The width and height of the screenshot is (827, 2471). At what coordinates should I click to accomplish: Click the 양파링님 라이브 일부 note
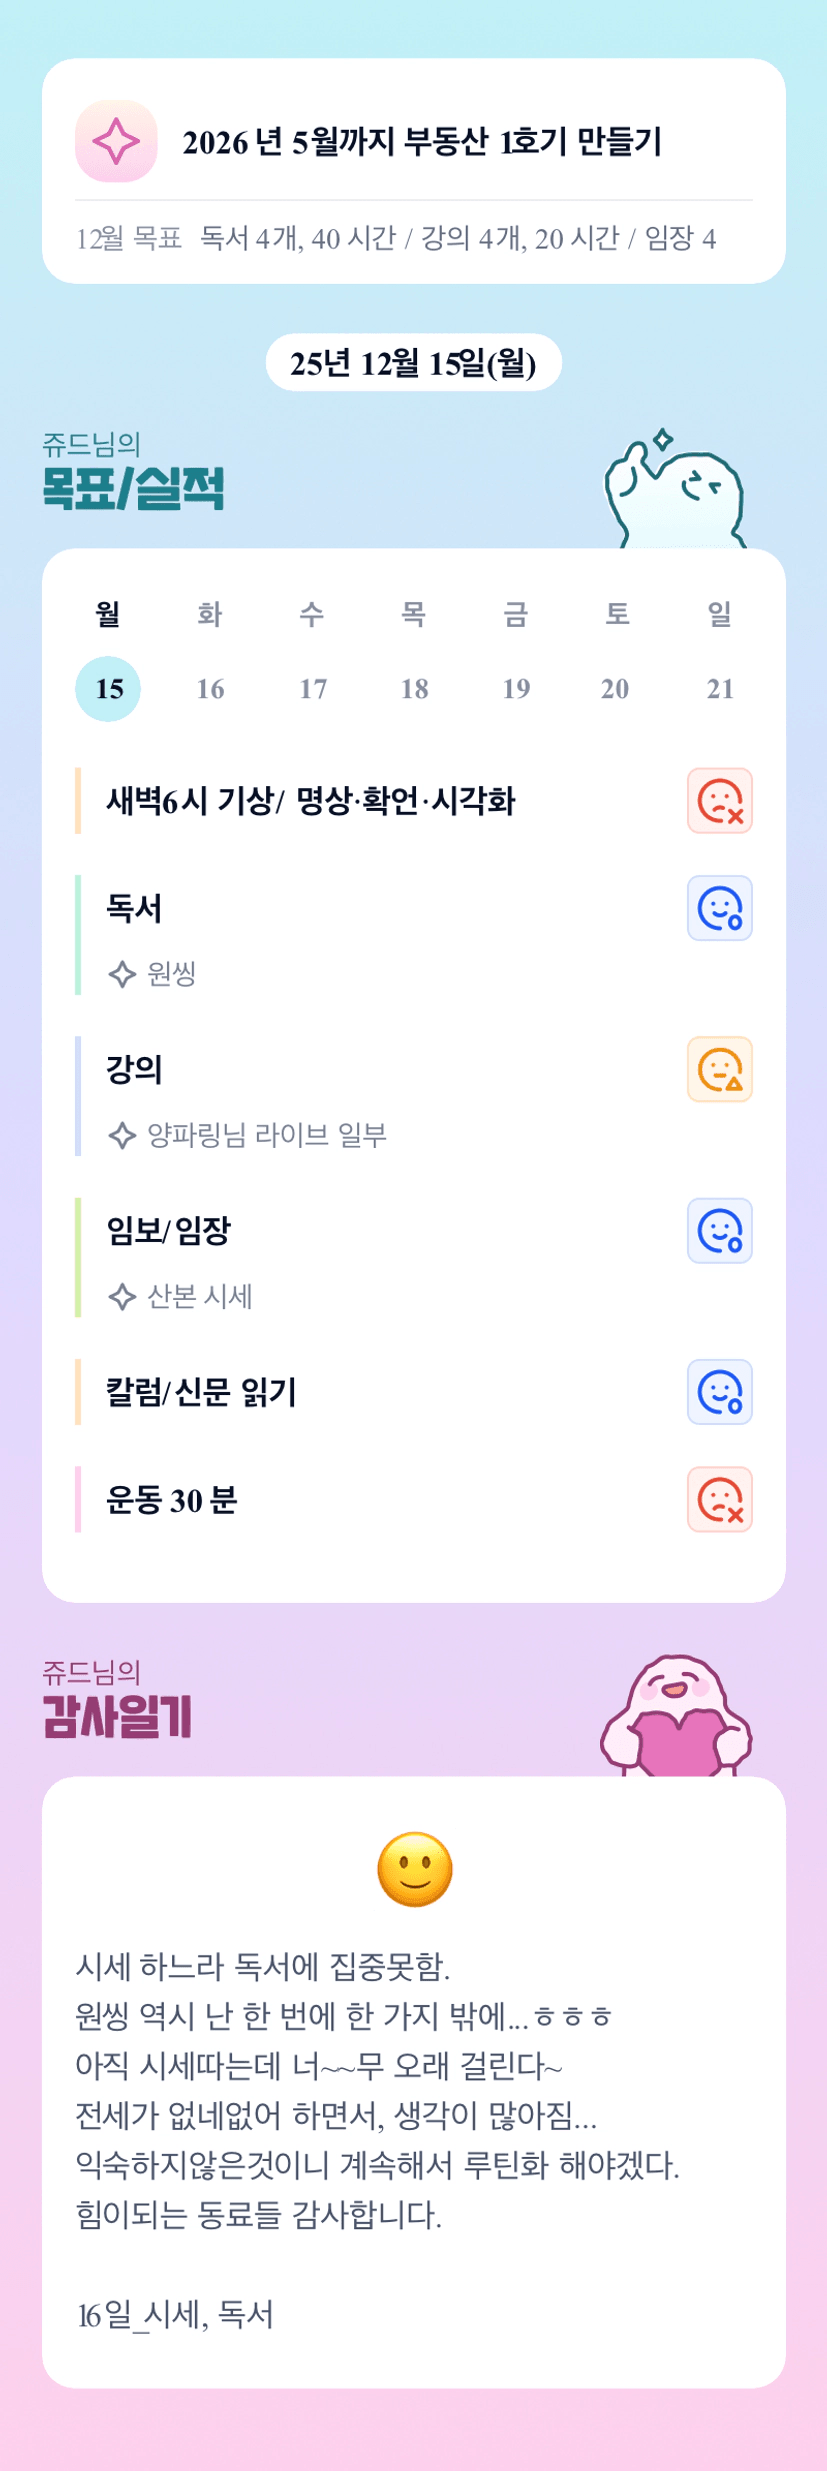click(266, 1135)
